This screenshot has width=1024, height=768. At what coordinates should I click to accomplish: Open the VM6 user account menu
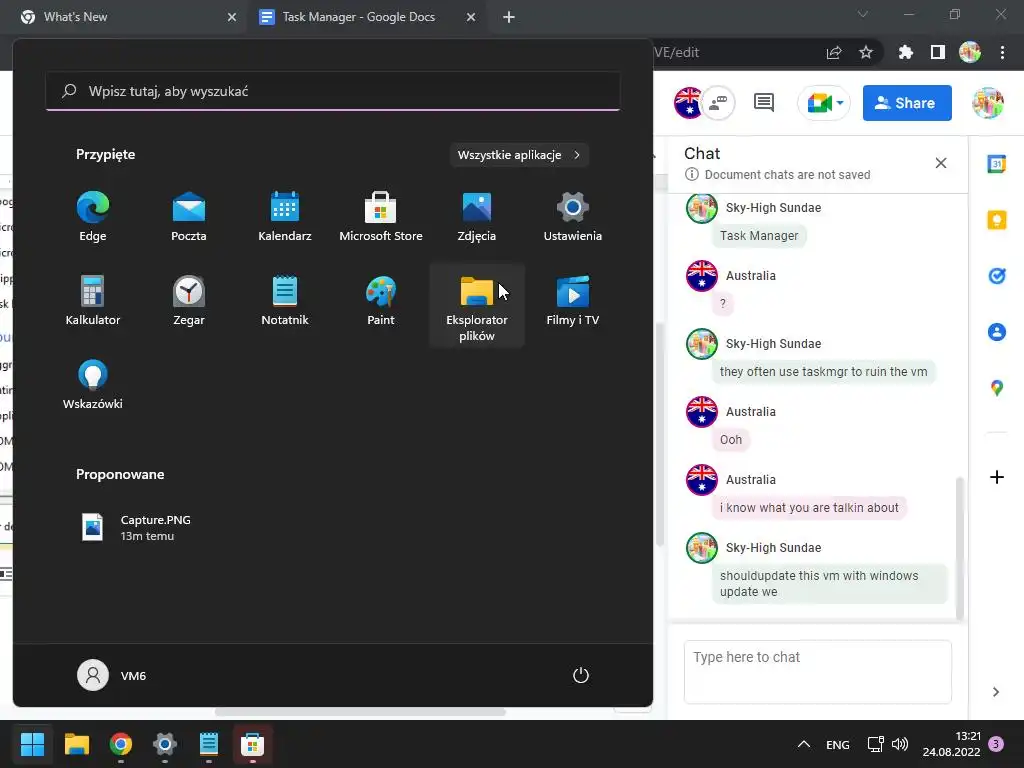click(112, 675)
